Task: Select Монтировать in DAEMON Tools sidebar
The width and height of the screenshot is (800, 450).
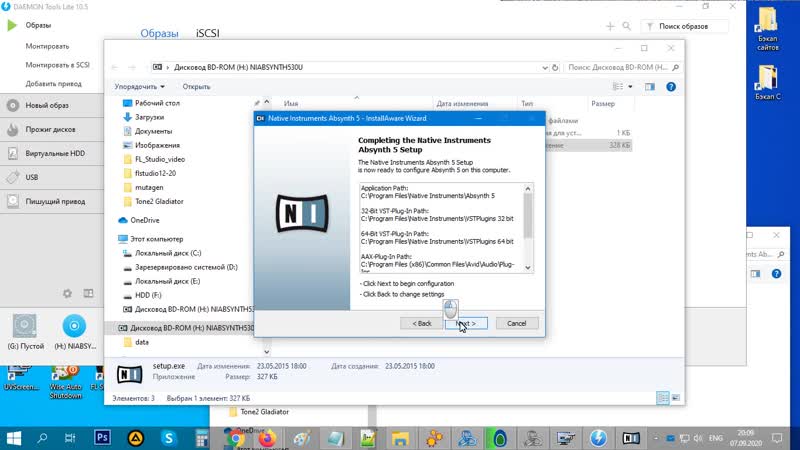Action: tap(47, 46)
